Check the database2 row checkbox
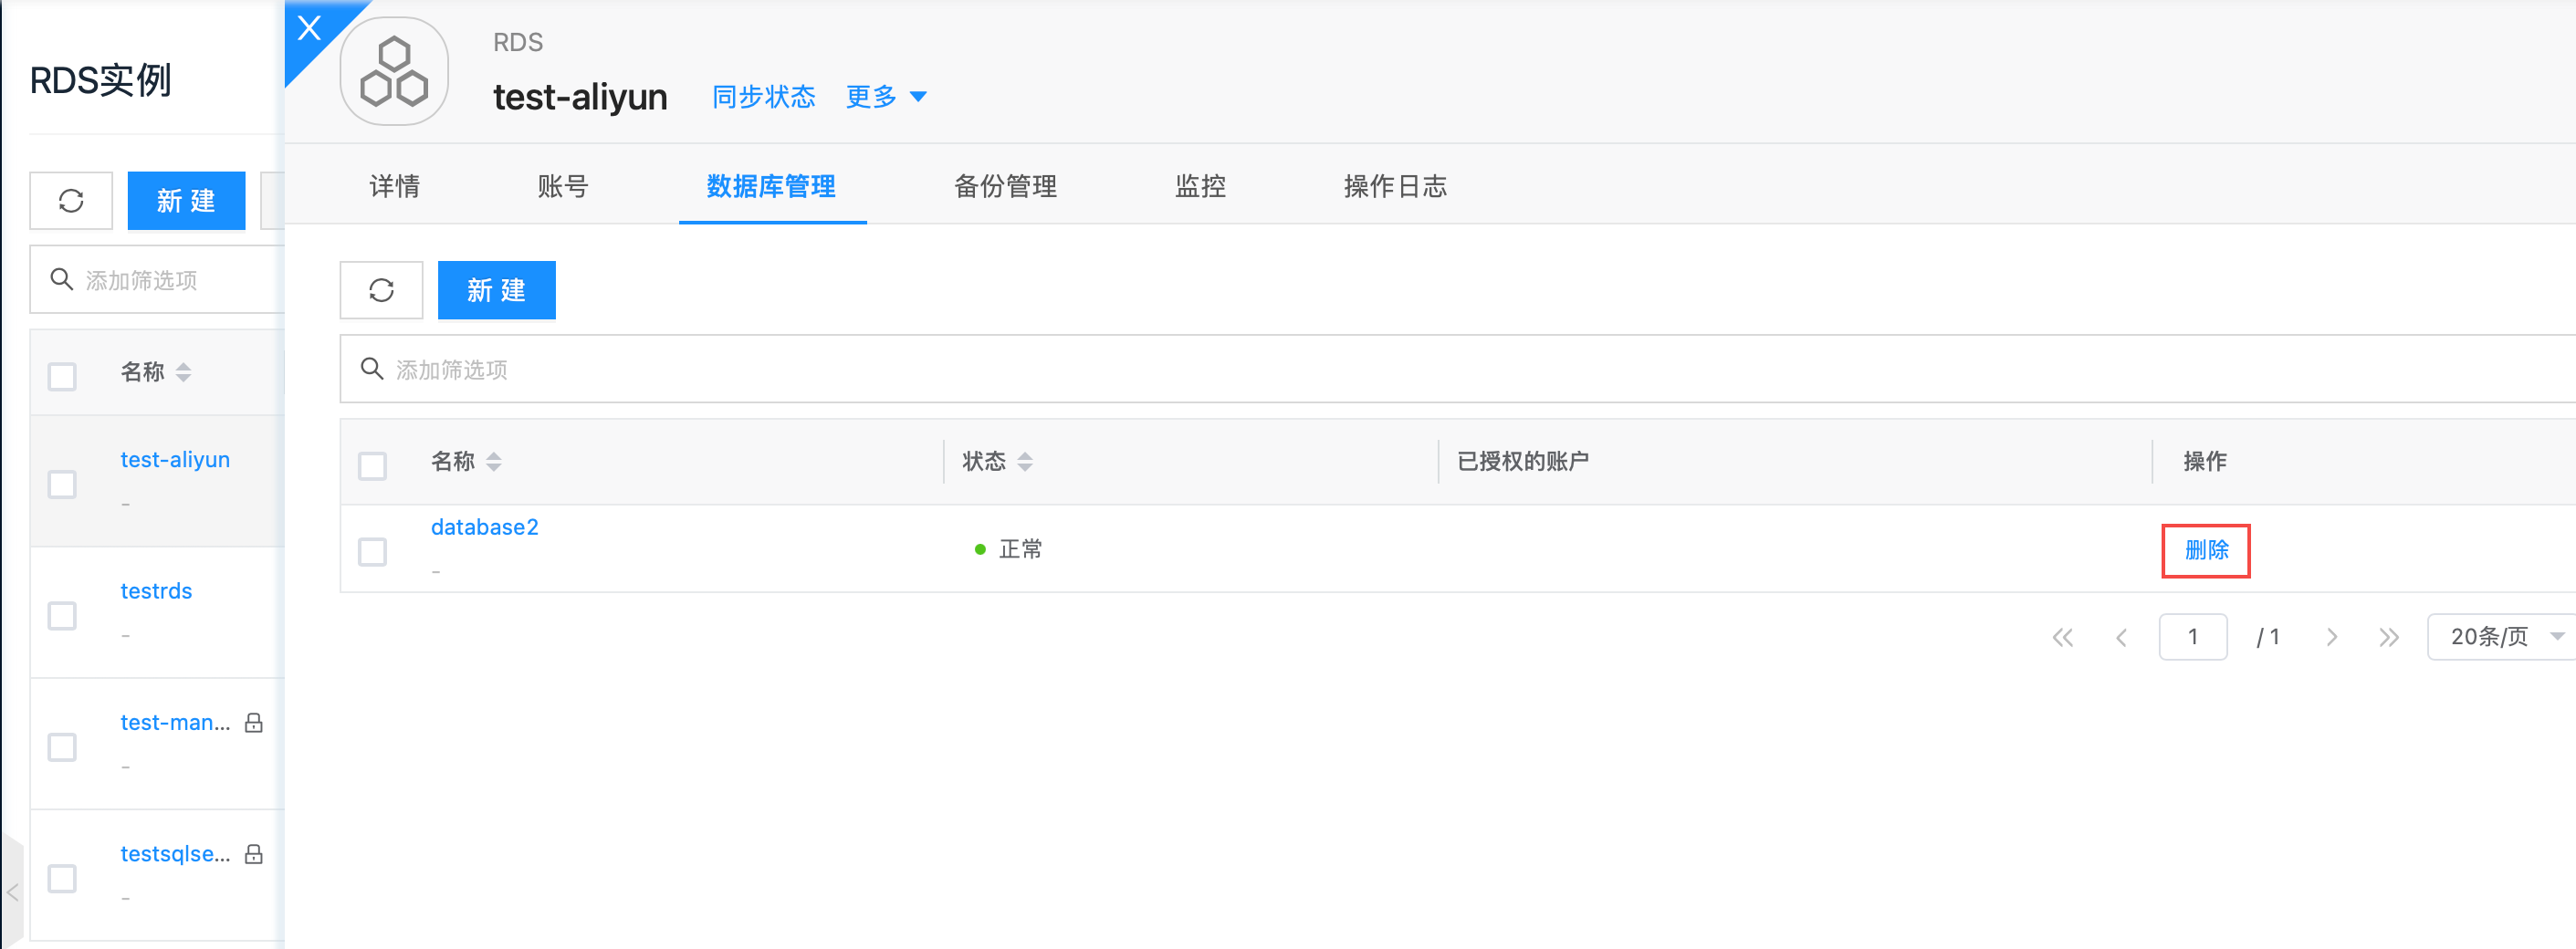This screenshot has width=2576, height=949. (372, 551)
